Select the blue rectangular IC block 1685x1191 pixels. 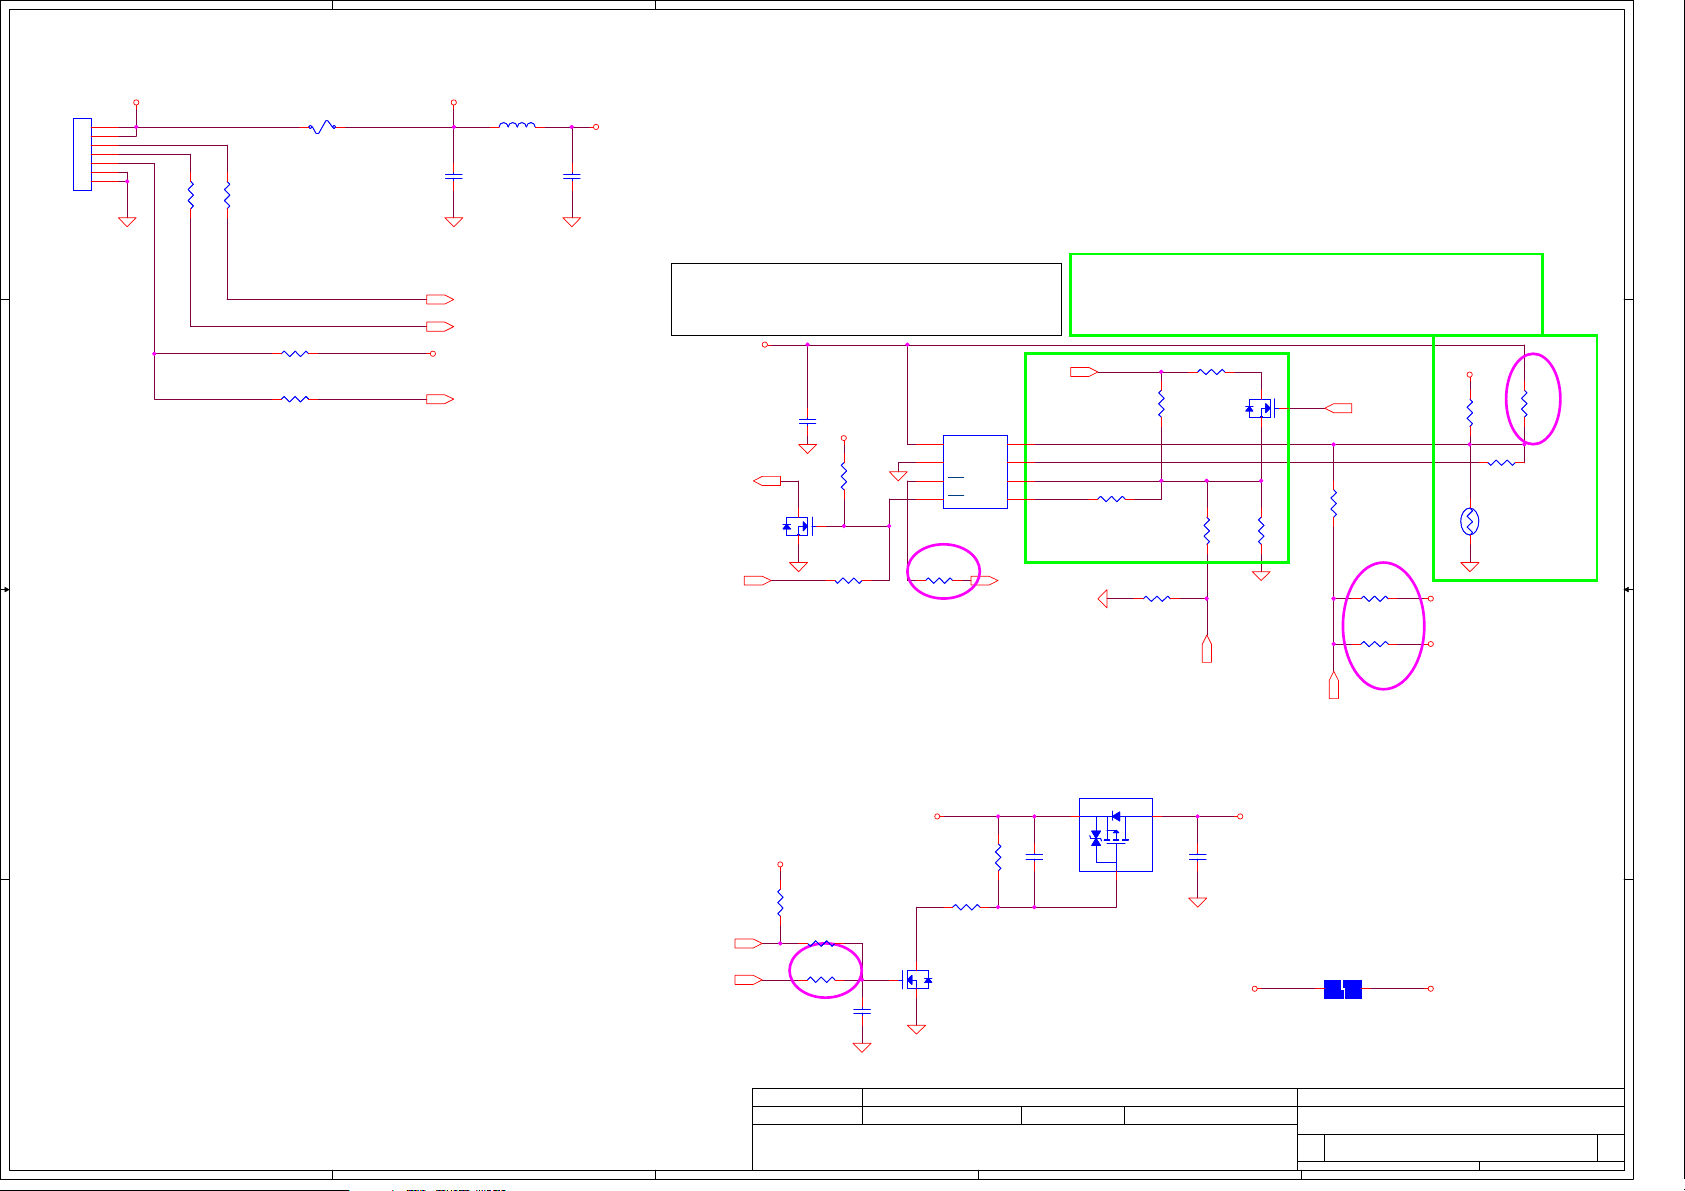tap(975, 472)
